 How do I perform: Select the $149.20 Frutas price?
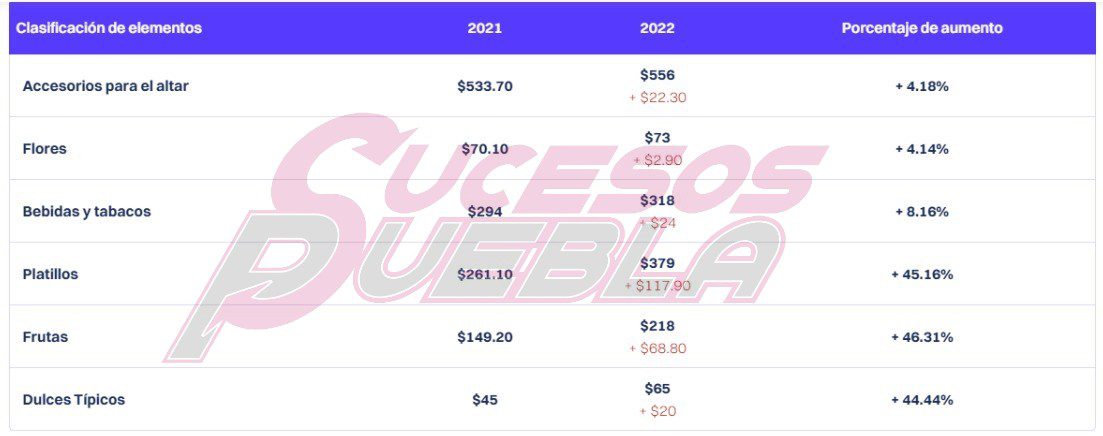(x=485, y=337)
